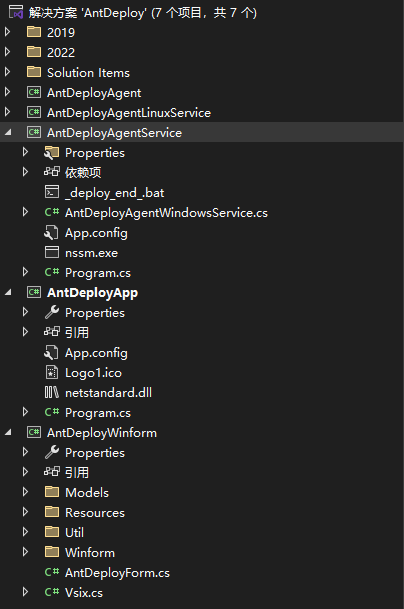Click the AntDeployAgentLinuxService project icon
This screenshot has width=404, height=609.
click(34, 112)
